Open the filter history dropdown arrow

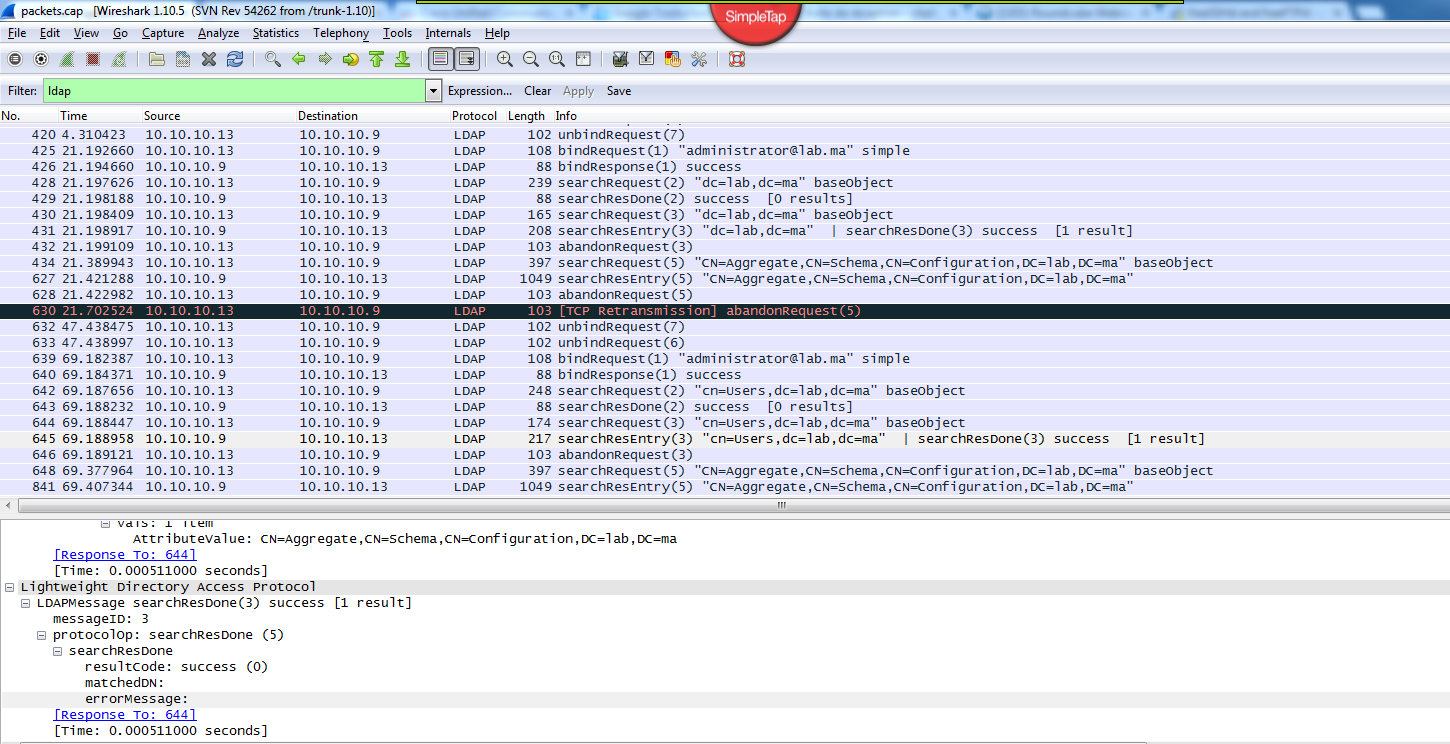433,91
